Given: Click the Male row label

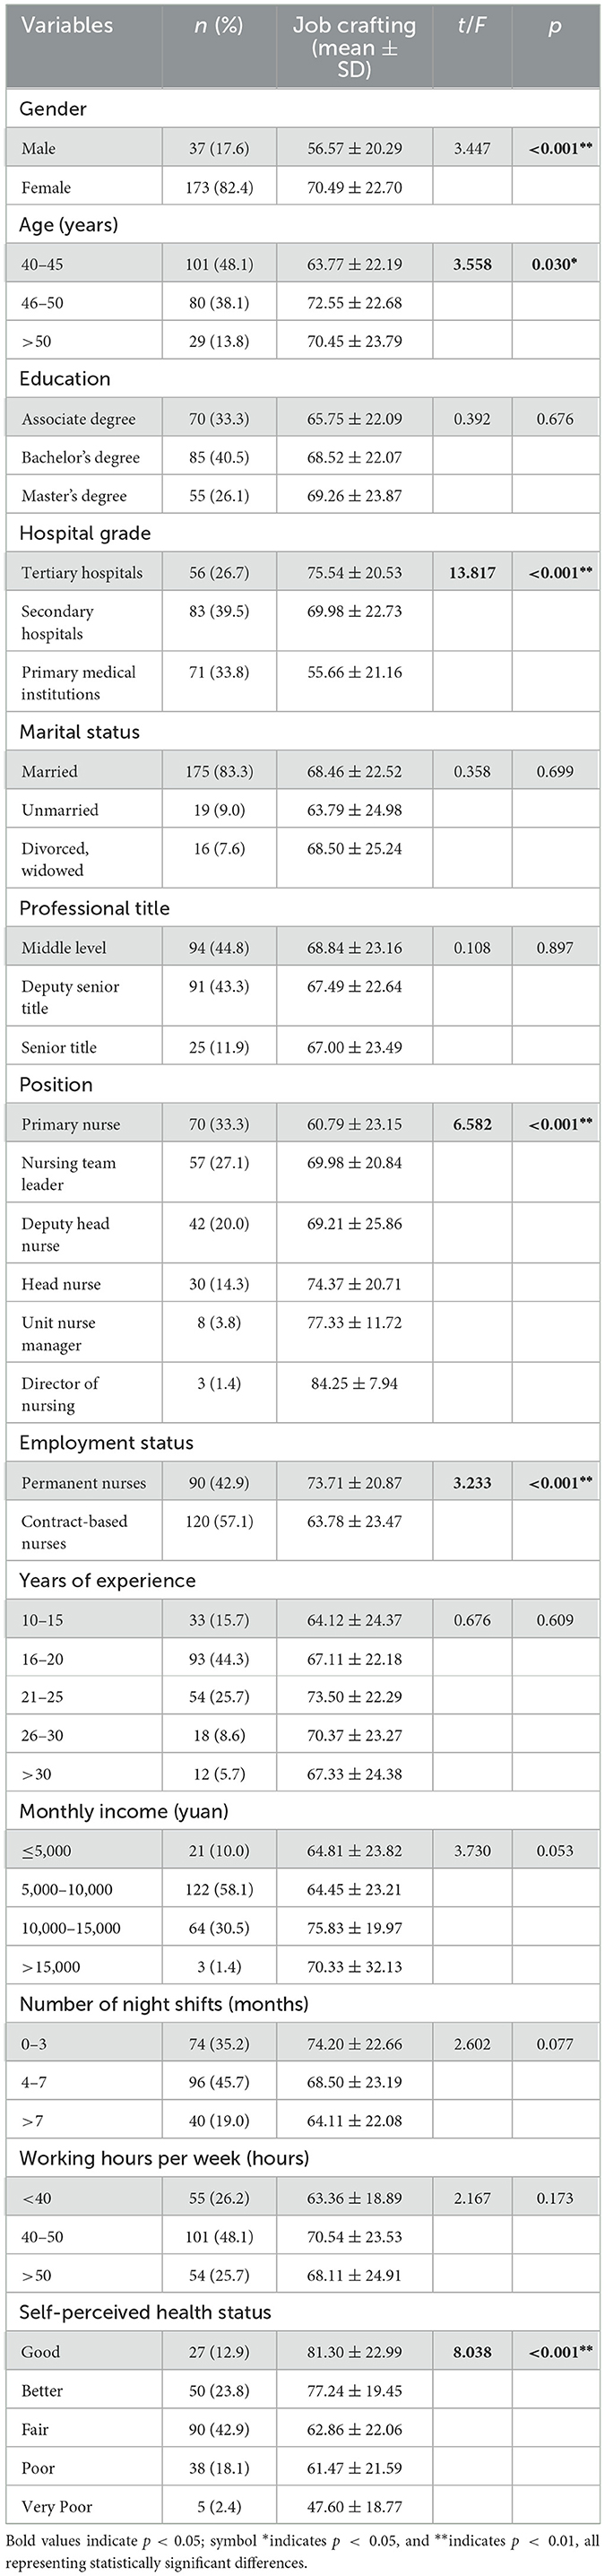Looking at the screenshot, I should click(x=39, y=148).
